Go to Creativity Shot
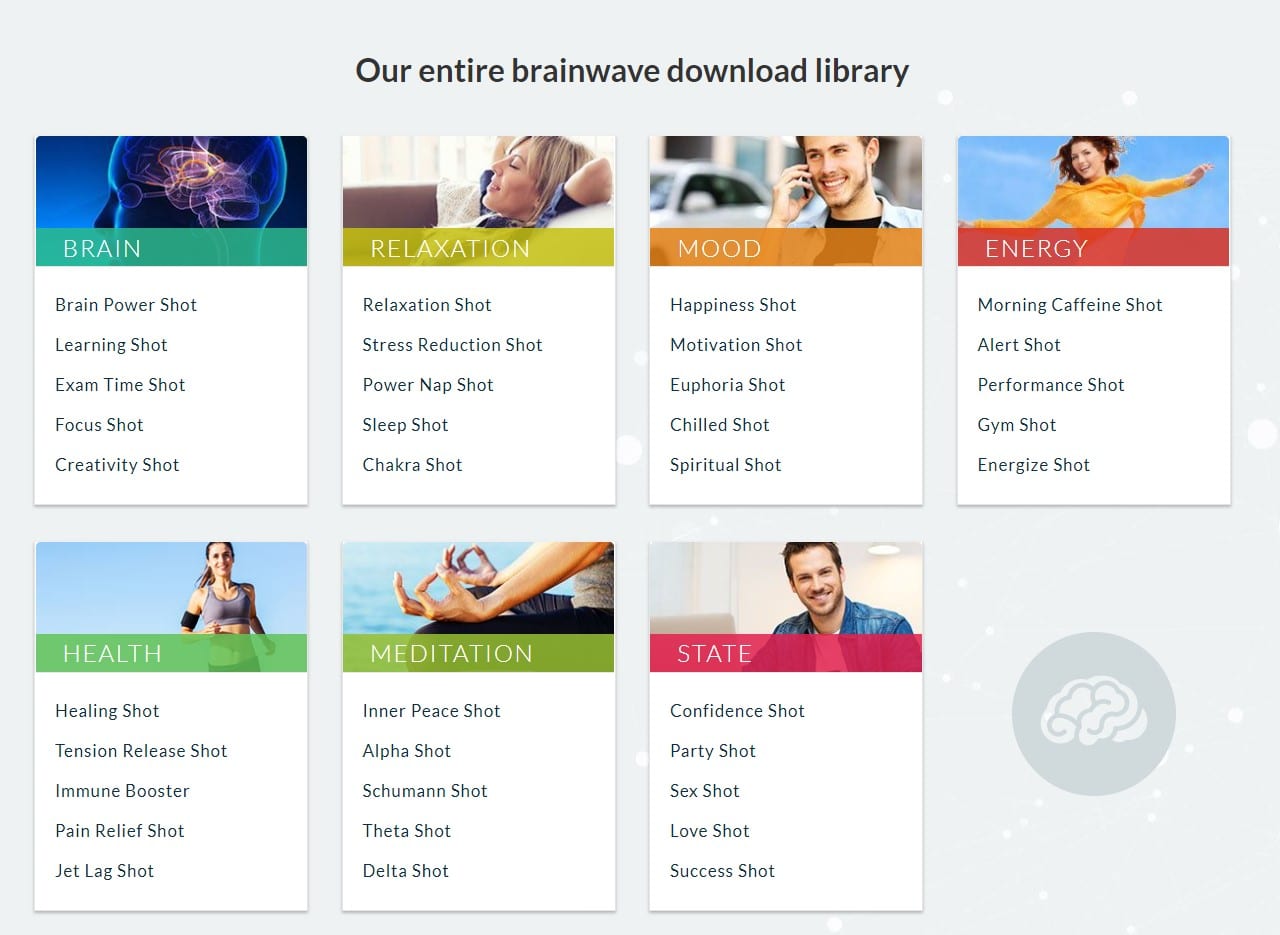The width and height of the screenshot is (1280, 935). tap(117, 465)
